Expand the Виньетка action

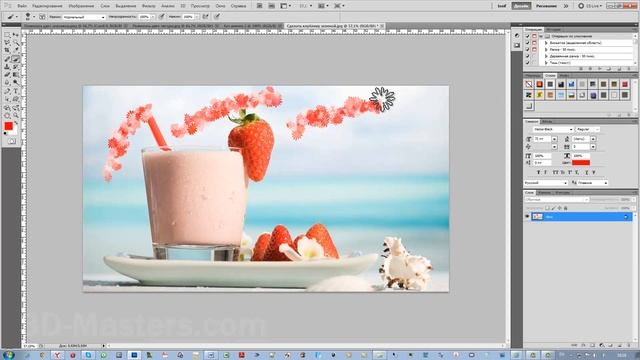tap(546, 43)
